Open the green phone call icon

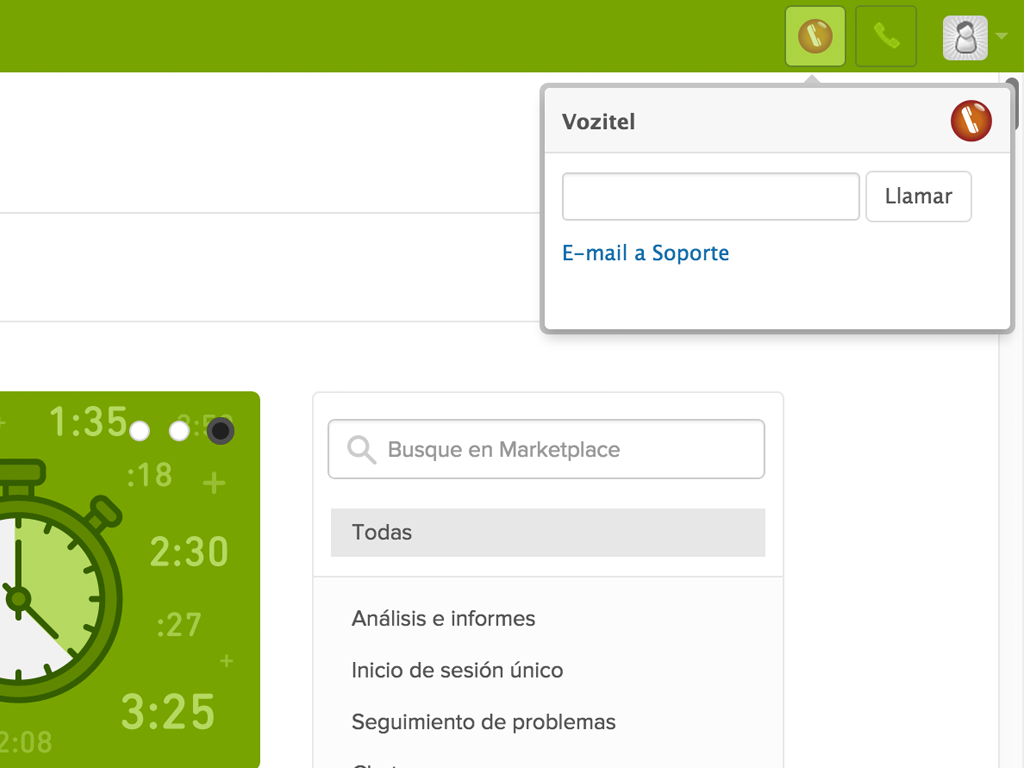[x=886, y=37]
